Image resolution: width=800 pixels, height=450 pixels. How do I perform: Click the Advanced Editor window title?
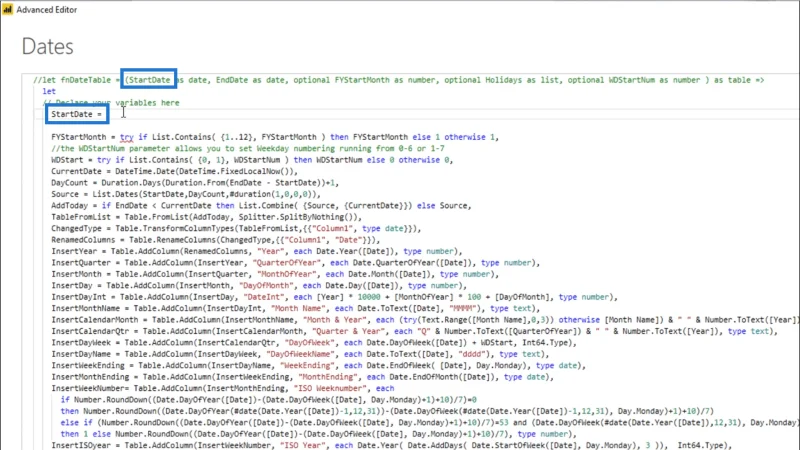(47, 10)
